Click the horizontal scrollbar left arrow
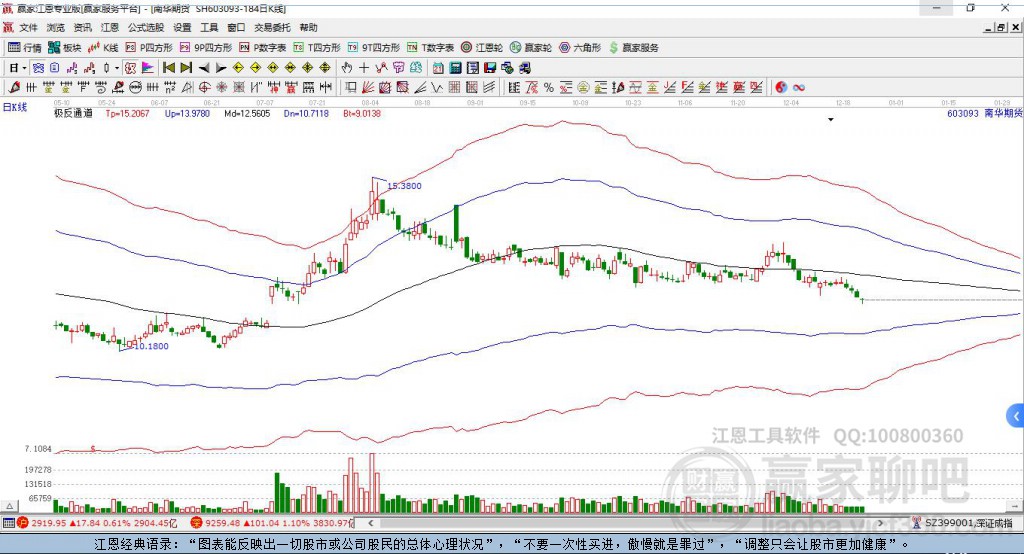Viewport: 1024px width, 554px height. tap(370, 523)
